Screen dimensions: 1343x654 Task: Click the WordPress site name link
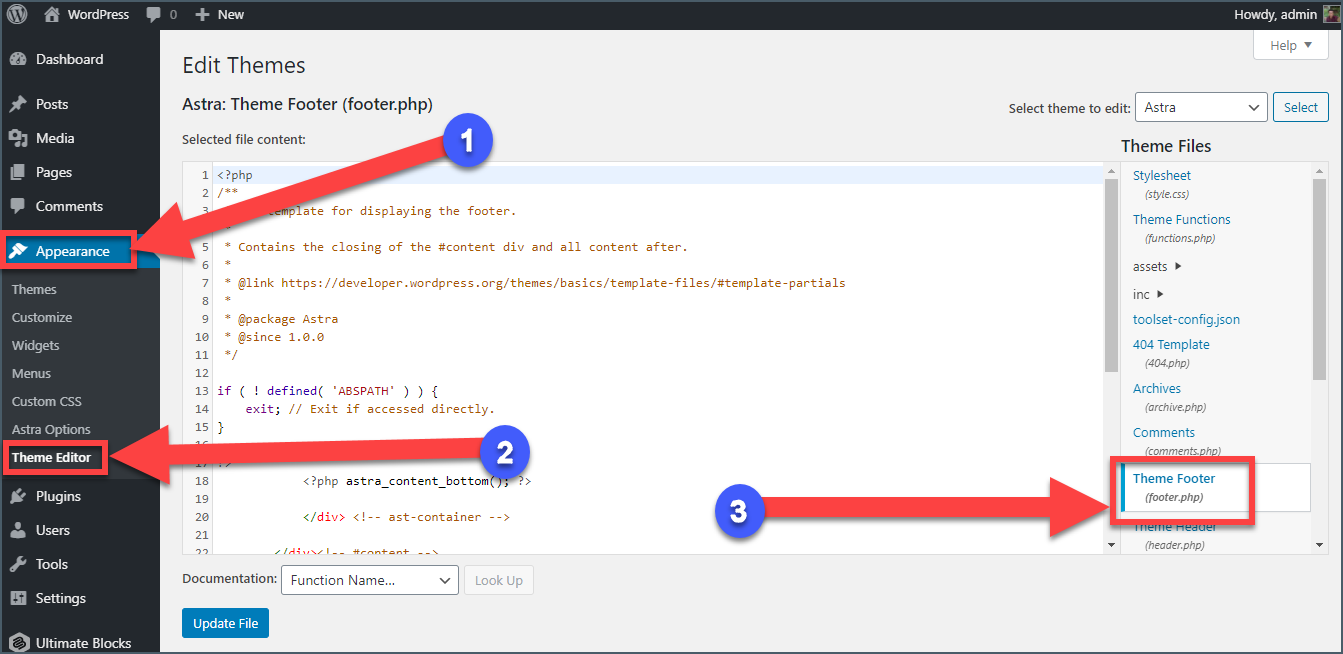(98, 14)
